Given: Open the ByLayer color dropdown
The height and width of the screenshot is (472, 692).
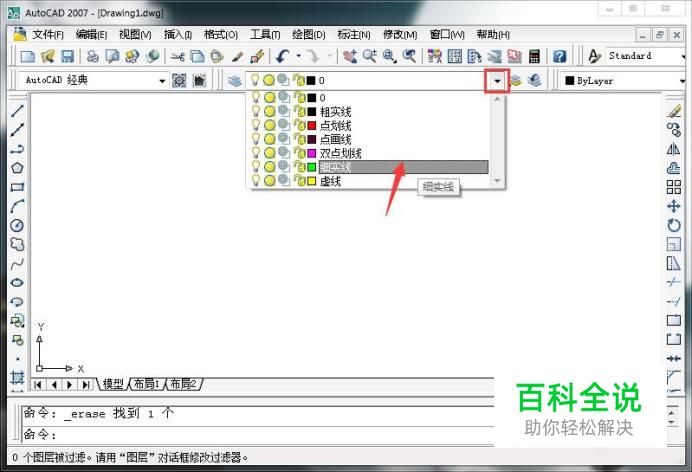Looking at the screenshot, I should pos(682,81).
